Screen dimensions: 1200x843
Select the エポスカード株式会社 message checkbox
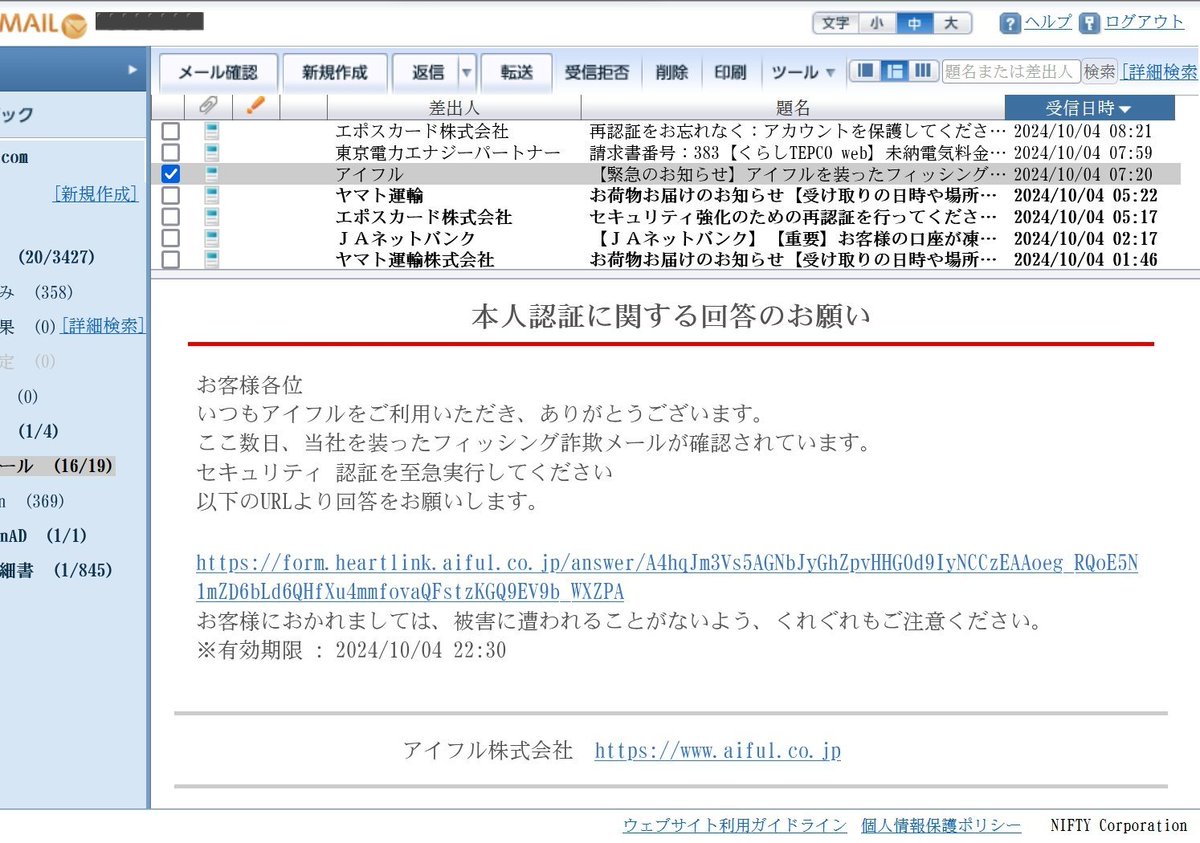[x=170, y=130]
